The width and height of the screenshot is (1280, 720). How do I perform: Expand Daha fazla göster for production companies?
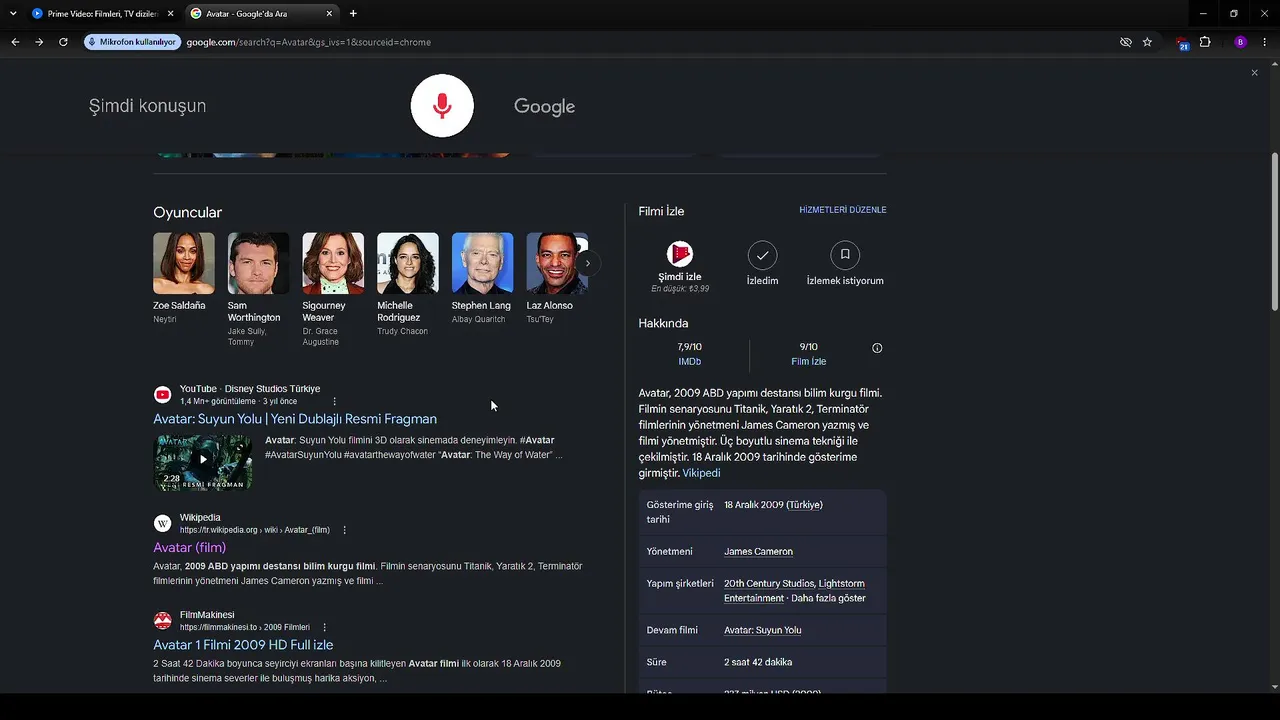828,598
